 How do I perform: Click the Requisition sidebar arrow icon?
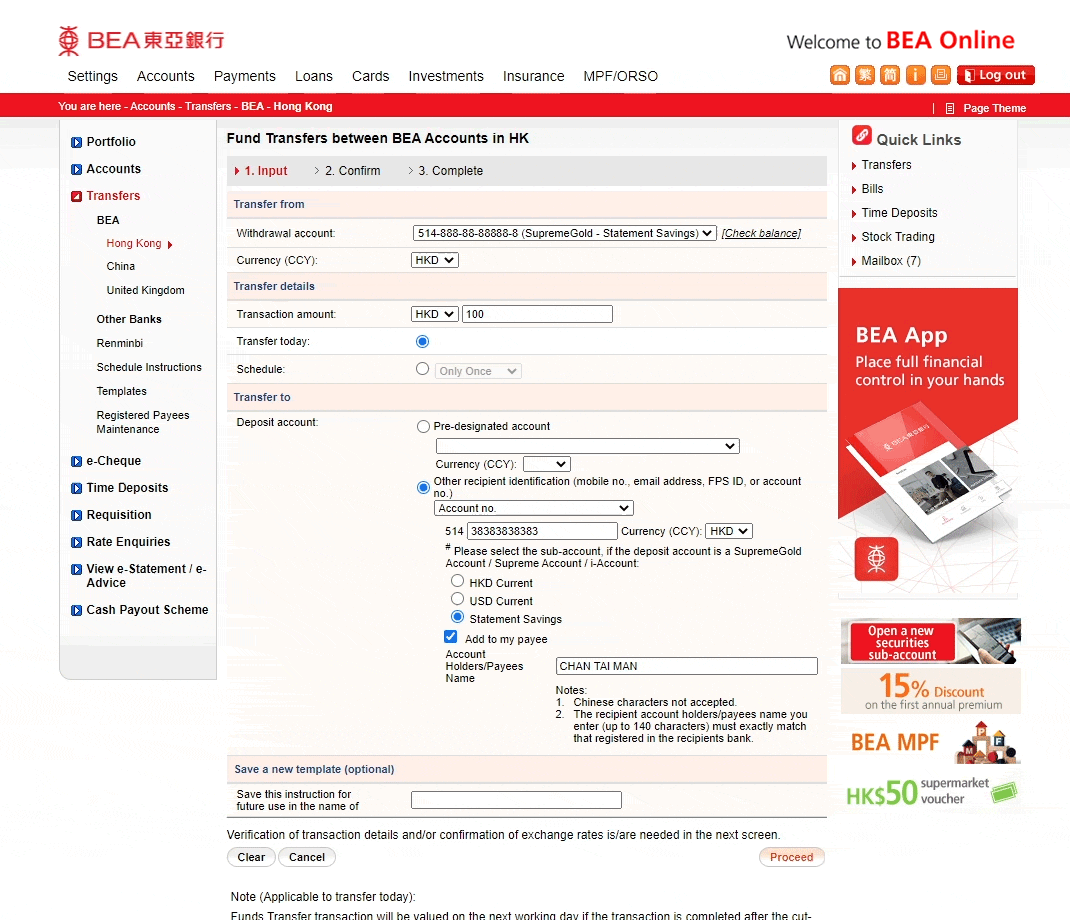click(76, 515)
